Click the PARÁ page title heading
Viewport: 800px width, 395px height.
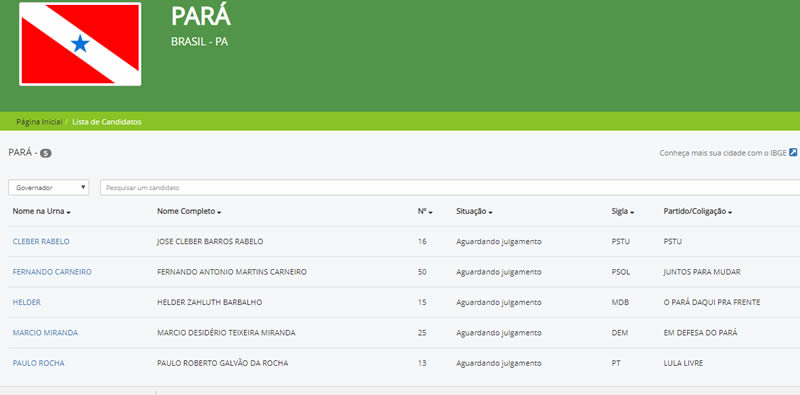201,15
